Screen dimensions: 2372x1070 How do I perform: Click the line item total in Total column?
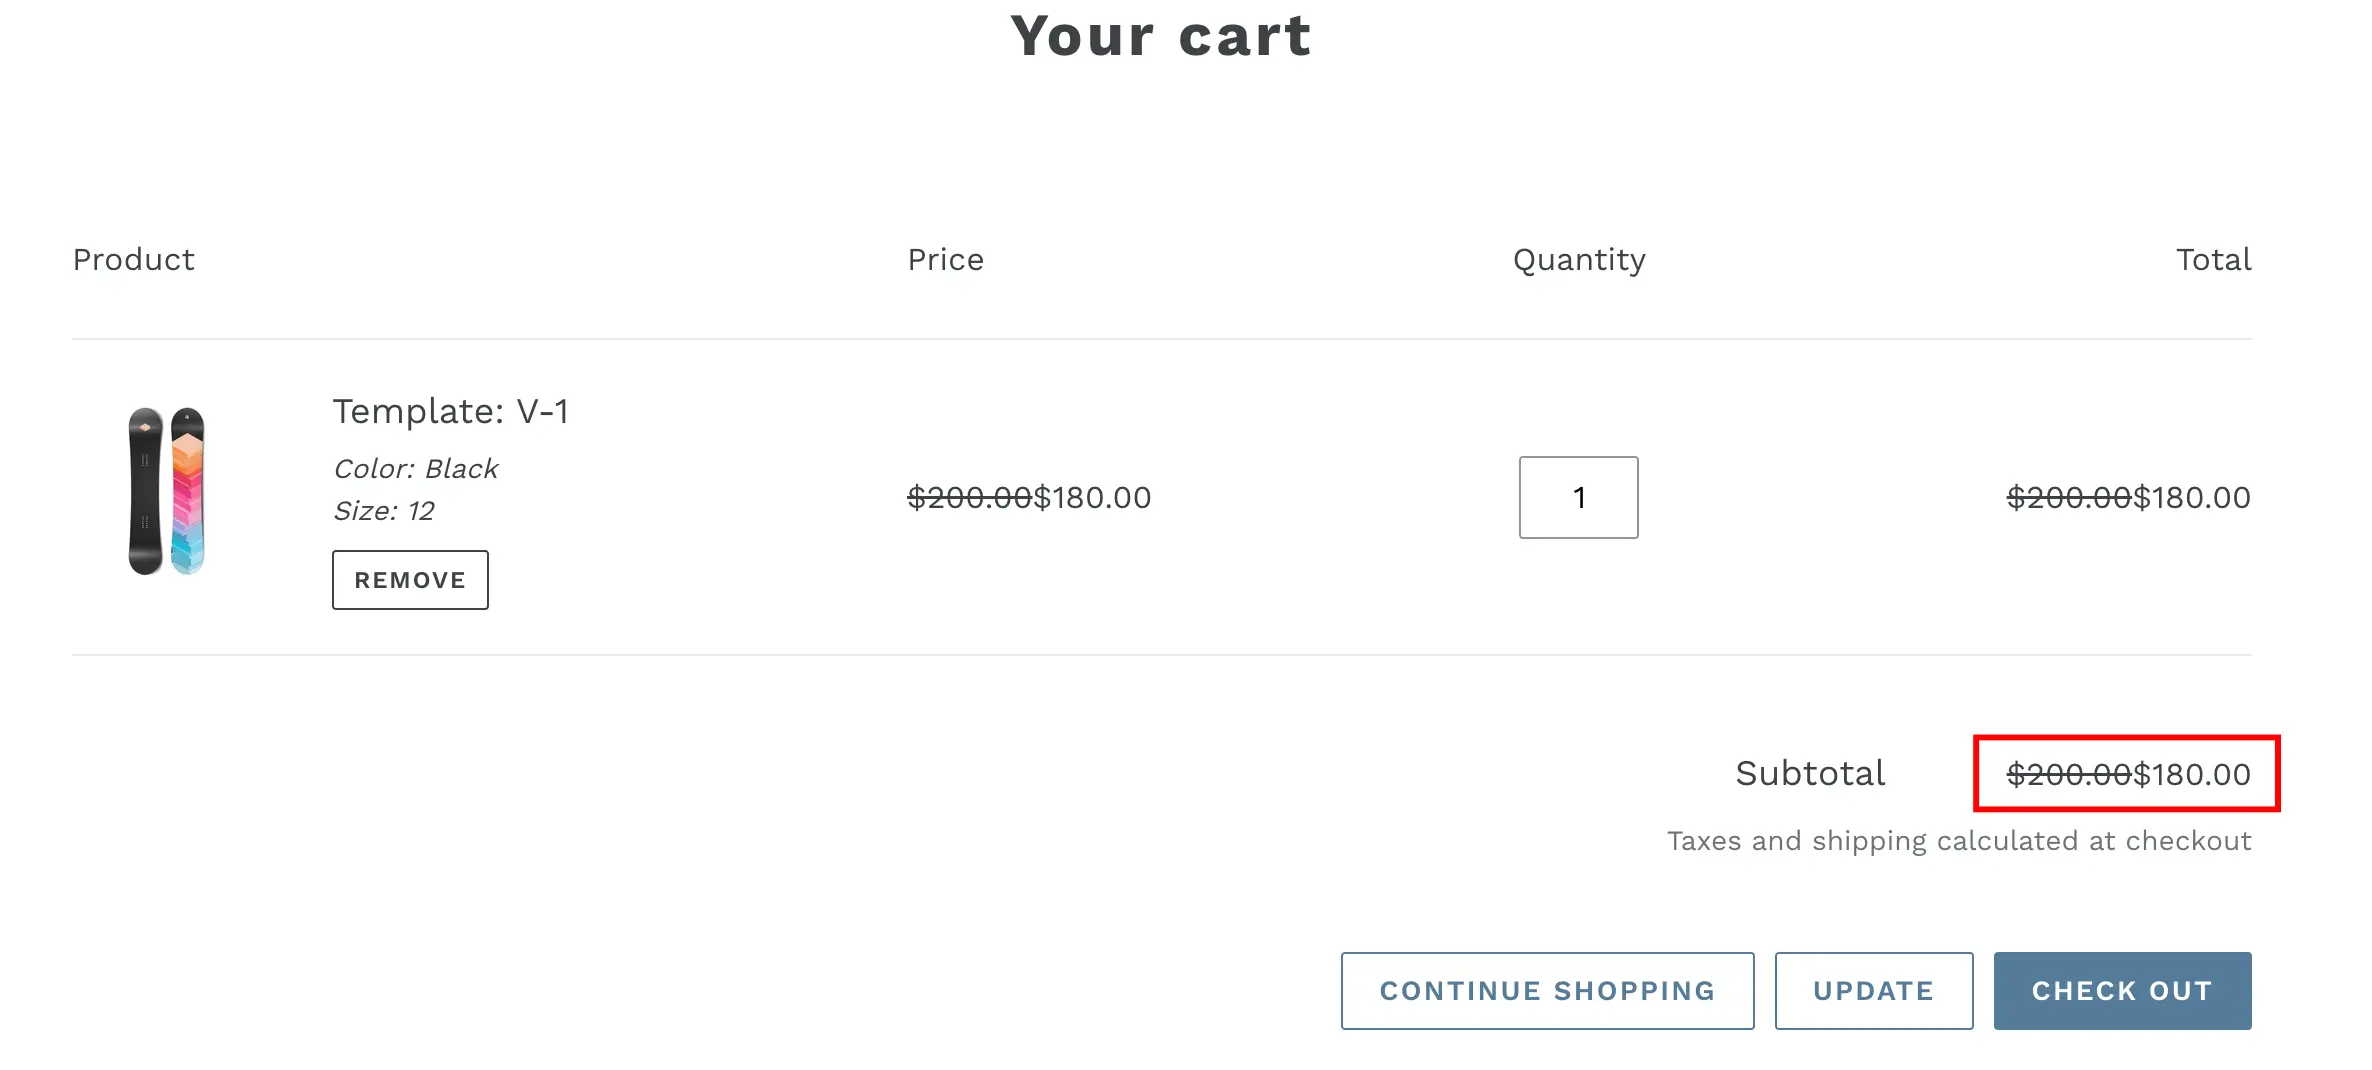tap(2128, 498)
